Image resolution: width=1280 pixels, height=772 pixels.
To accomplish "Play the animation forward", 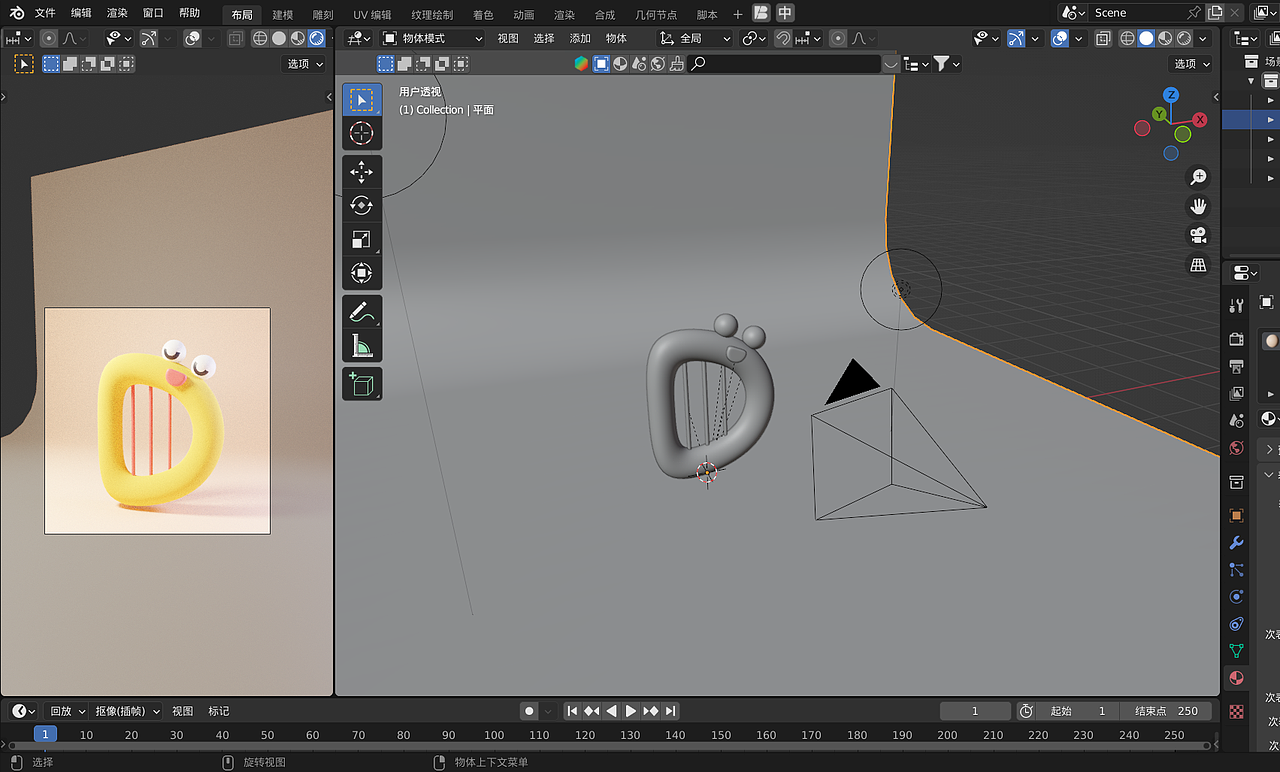I will (631, 711).
